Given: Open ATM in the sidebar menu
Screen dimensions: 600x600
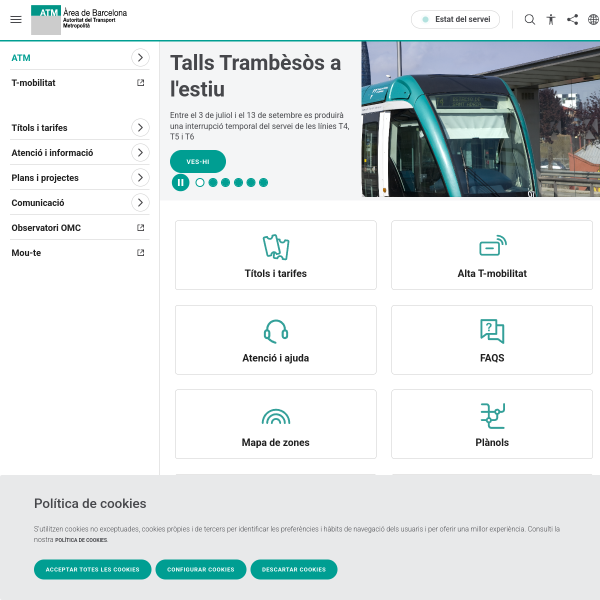Looking at the screenshot, I should 21,58.
